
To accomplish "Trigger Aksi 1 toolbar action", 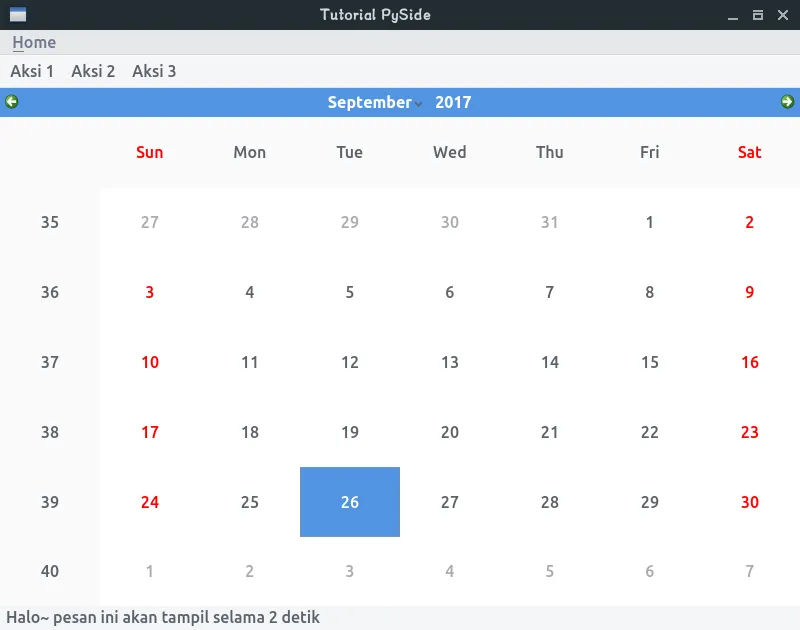I will pyautogui.click(x=32, y=71).
